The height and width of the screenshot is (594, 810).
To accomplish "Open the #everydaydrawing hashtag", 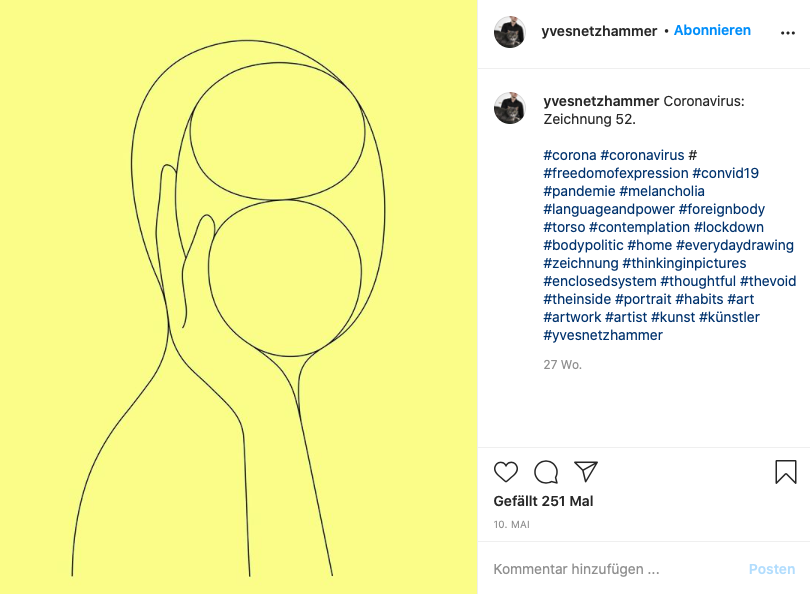I will point(735,245).
